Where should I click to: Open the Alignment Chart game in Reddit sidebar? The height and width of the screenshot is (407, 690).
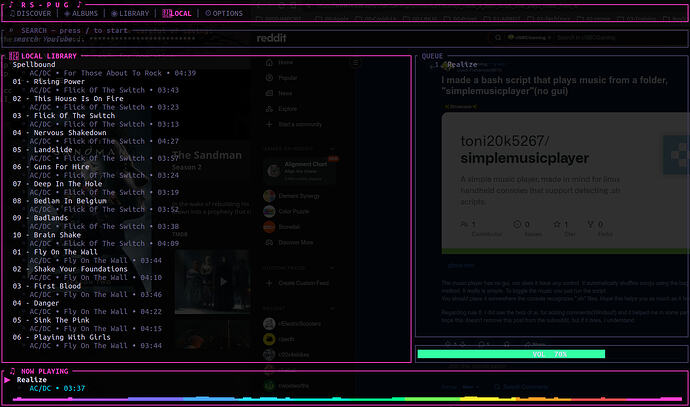[x=301, y=171]
